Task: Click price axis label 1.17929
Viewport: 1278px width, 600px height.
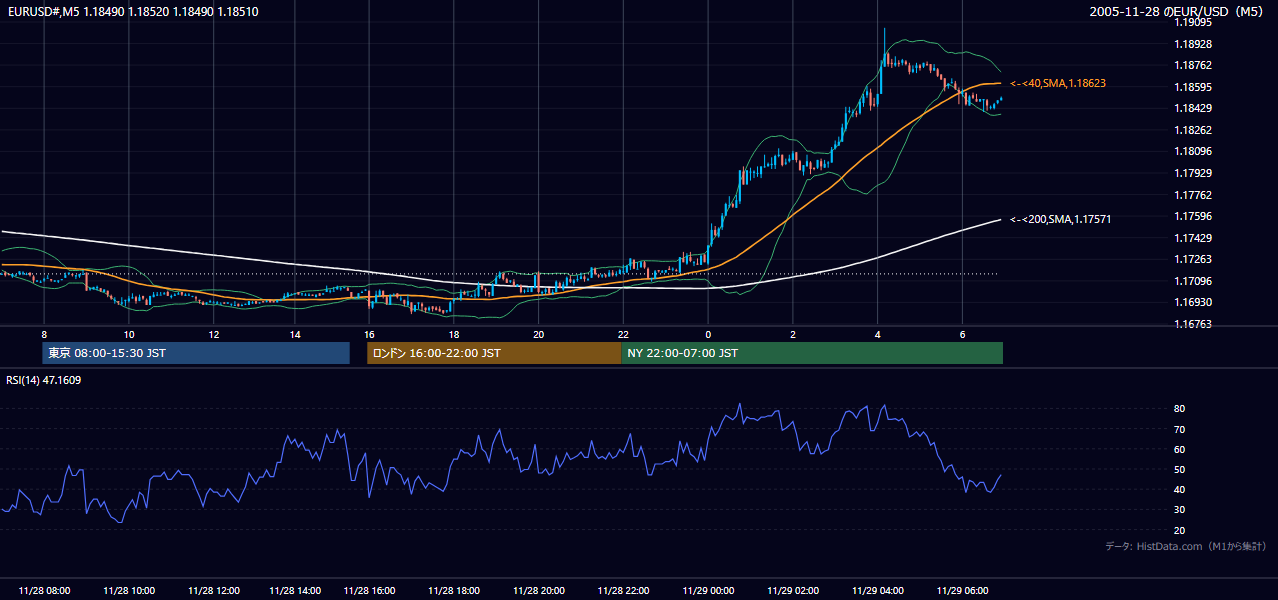Action: point(1192,173)
